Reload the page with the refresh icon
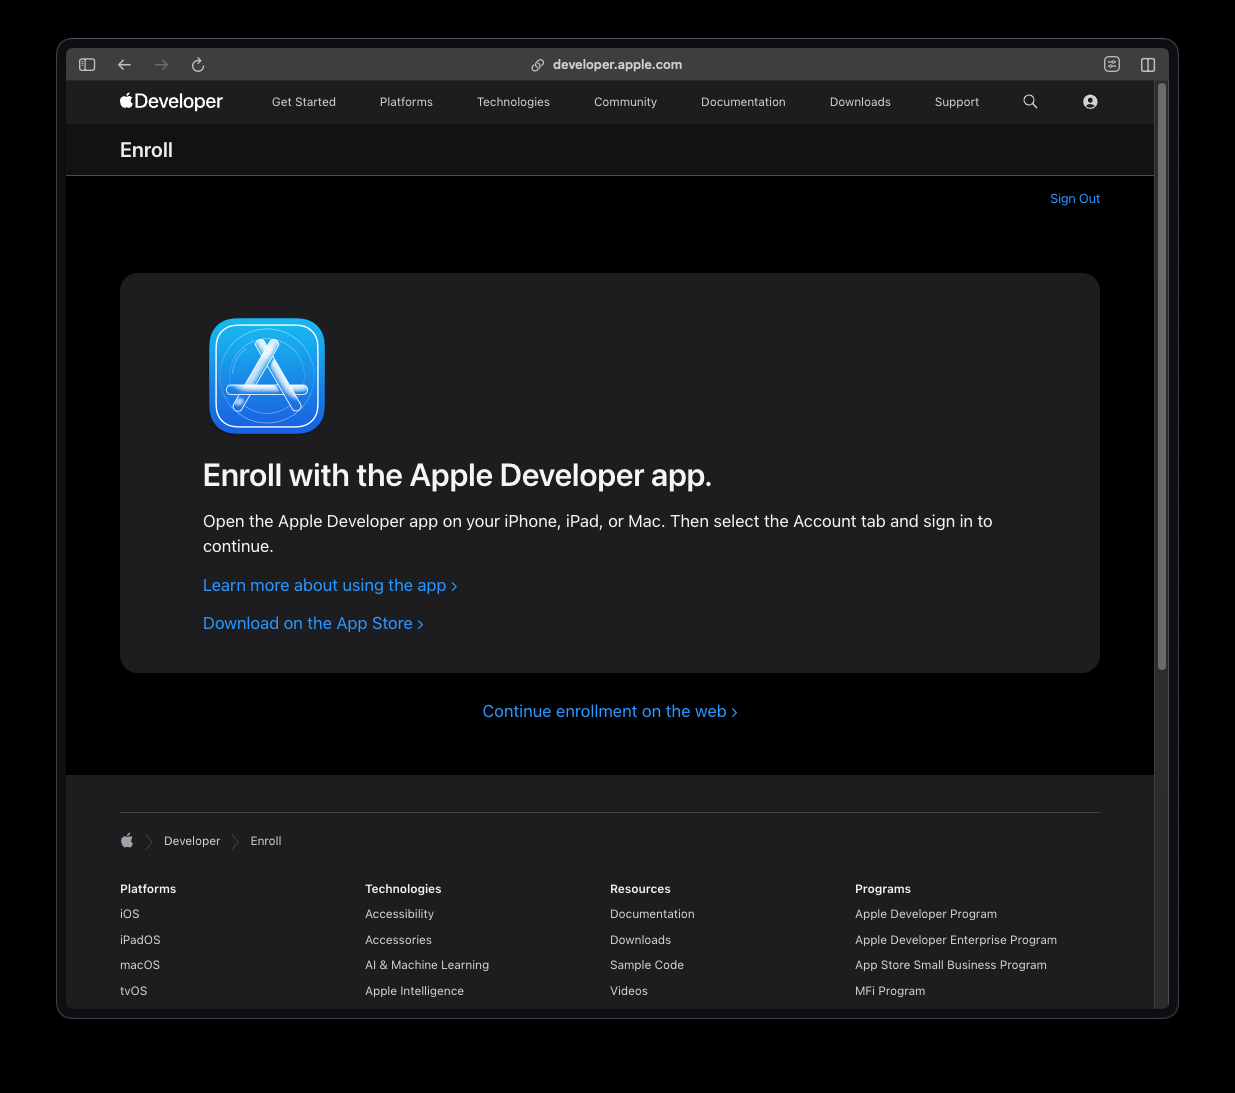The width and height of the screenshot is (1235, 1093). pos(198,65)
